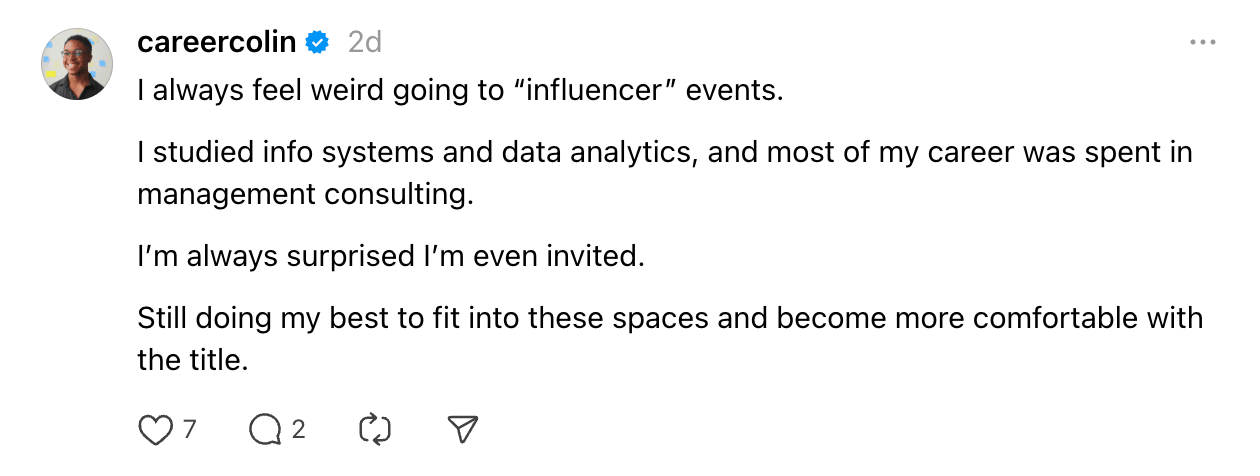Click the 2d timestamp of the post
1260x476 pixels.
click(x=364, y=42)
